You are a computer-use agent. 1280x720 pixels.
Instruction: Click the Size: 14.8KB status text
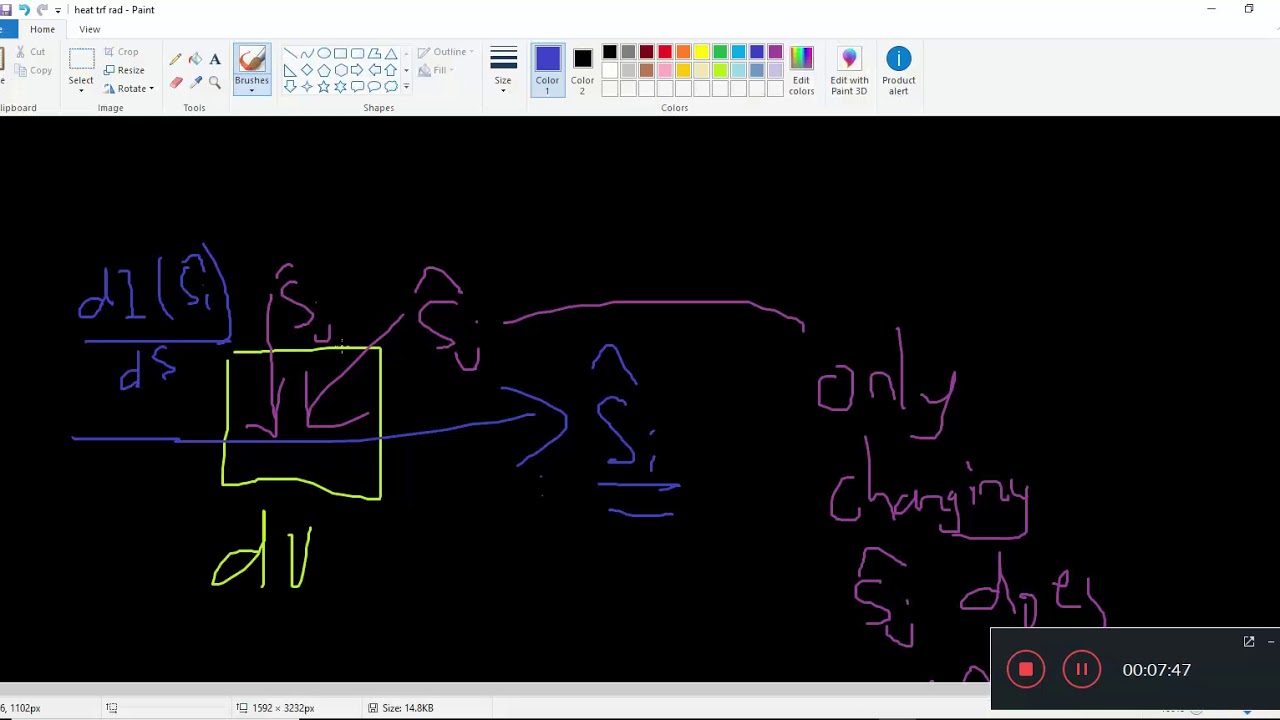coord(407,708)
